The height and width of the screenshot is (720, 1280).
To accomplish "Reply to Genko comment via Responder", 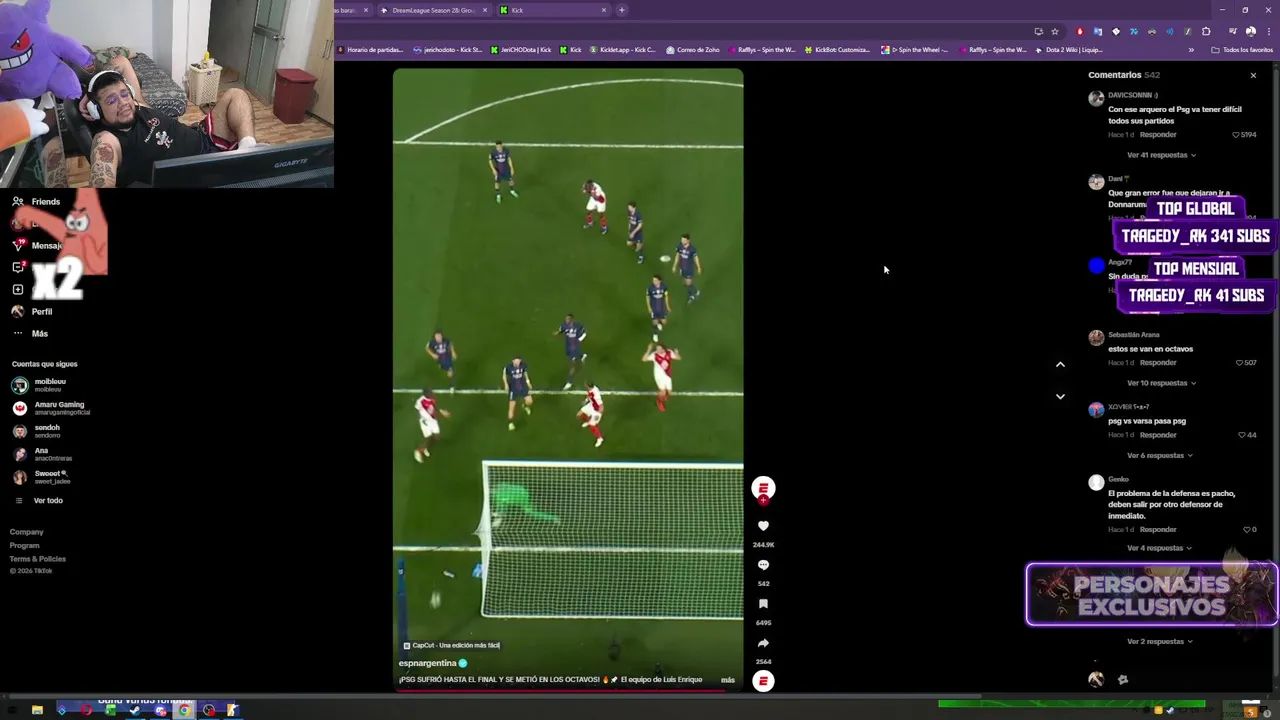I will click(x=1158, y=529).
